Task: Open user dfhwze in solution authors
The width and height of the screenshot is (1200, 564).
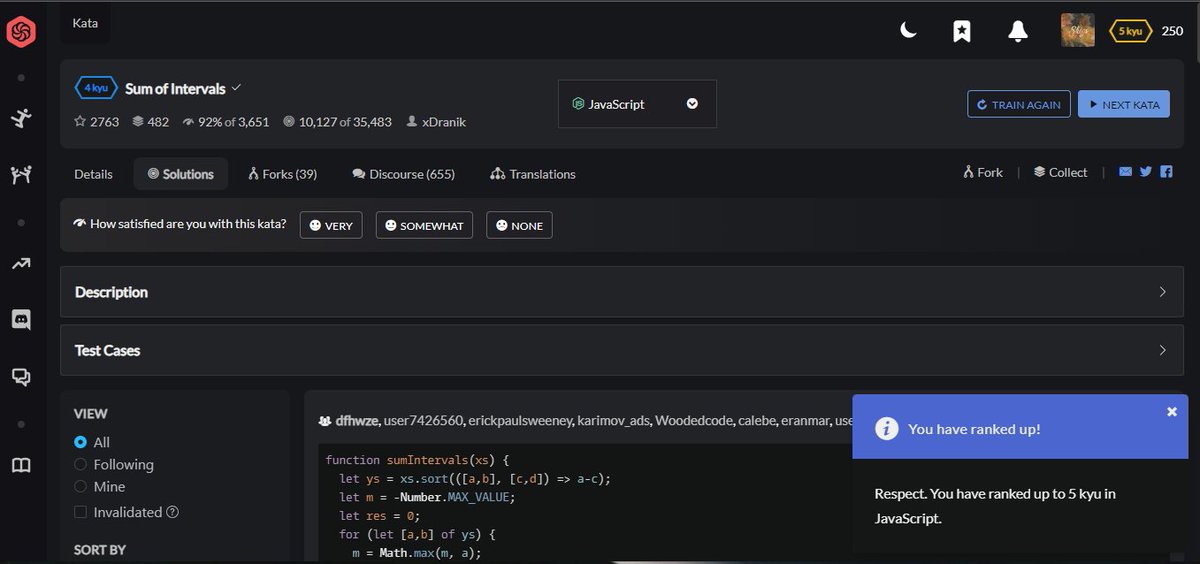Action: click(357, 421)
